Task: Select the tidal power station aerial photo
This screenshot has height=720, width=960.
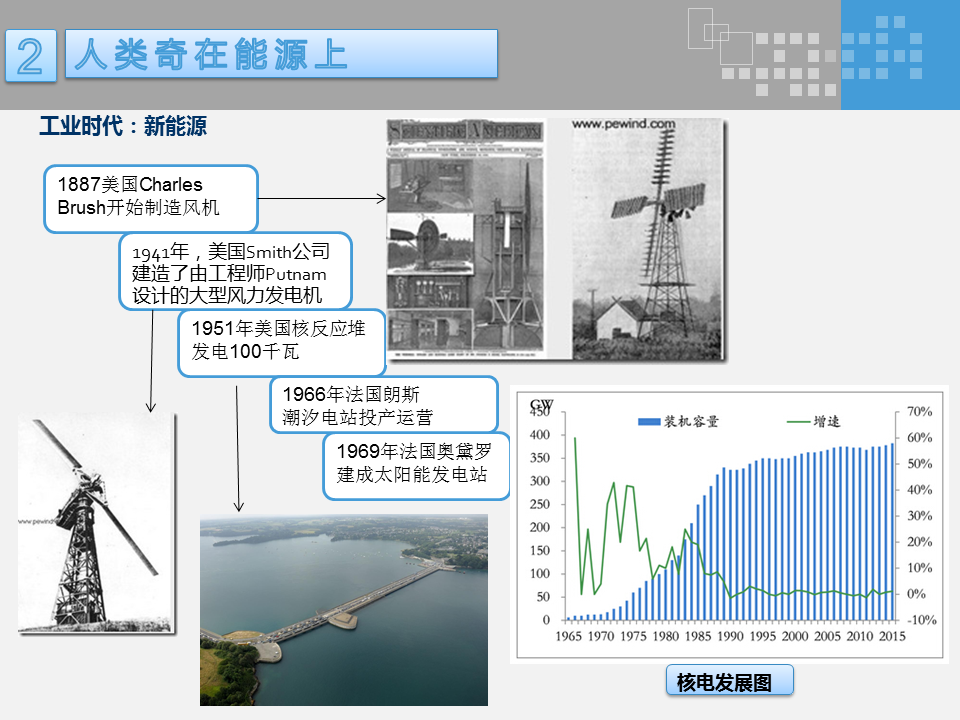Action: click(x=344, y=610)
